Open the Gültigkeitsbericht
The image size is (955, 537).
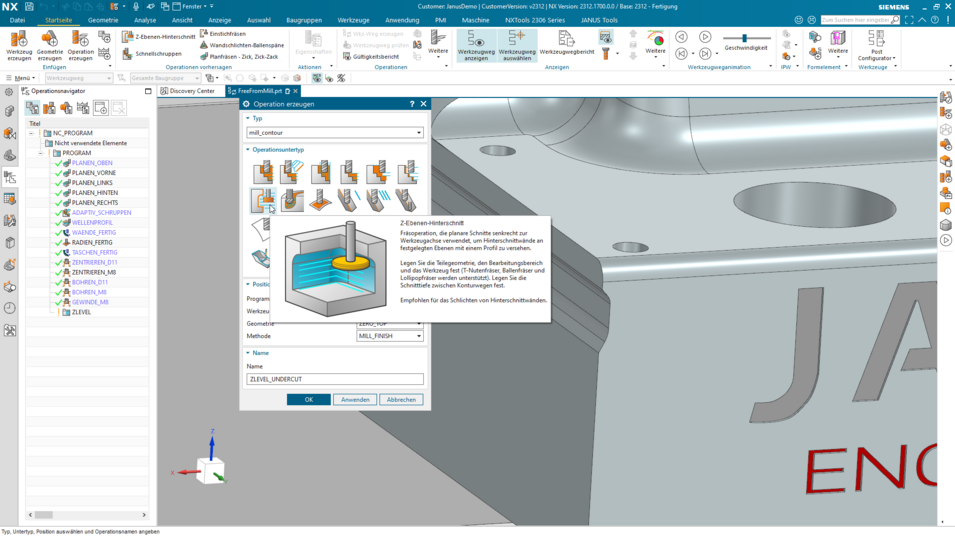click(371, 57)
